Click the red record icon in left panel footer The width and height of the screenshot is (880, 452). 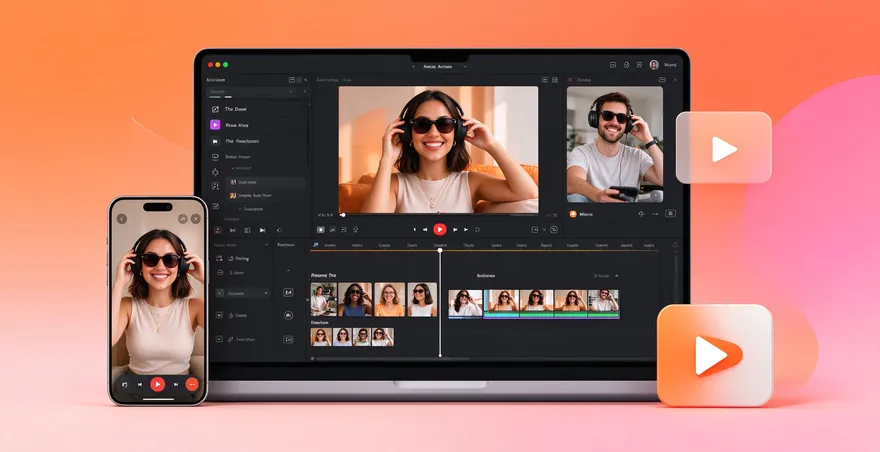tap(217, 230)
